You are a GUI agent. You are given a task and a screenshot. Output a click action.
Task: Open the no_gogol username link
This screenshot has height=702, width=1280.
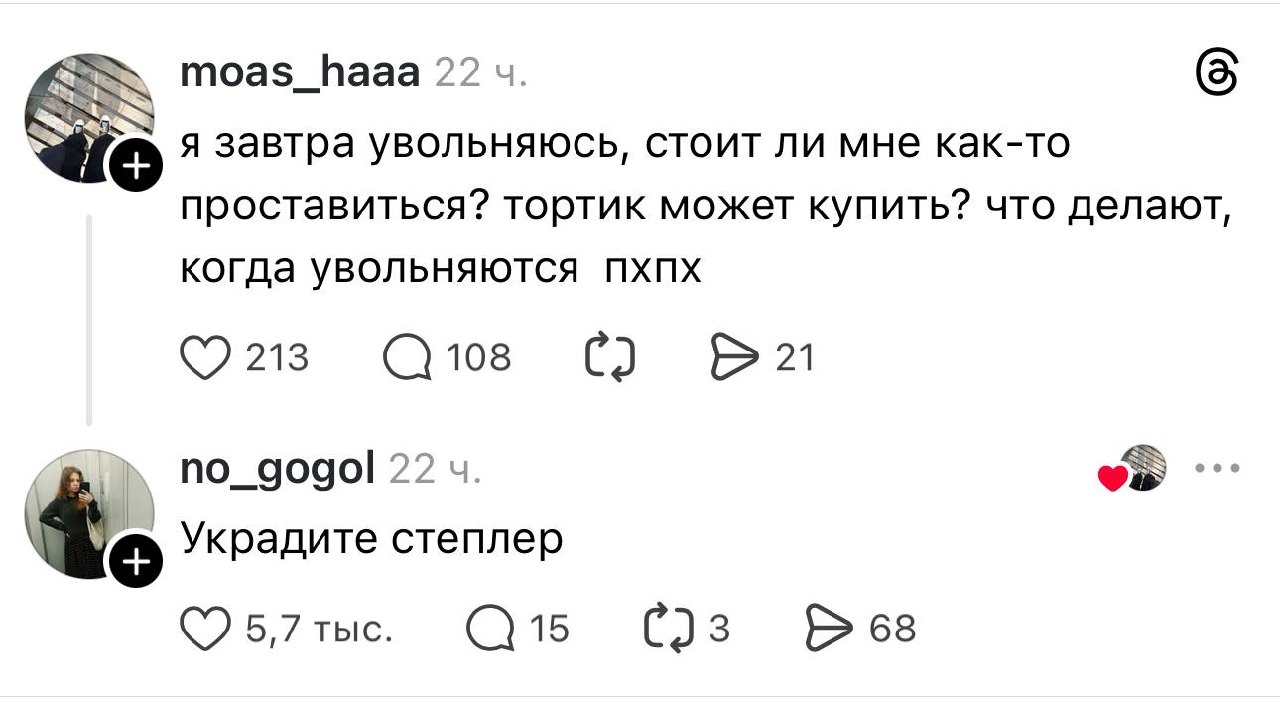pos(278,468)
